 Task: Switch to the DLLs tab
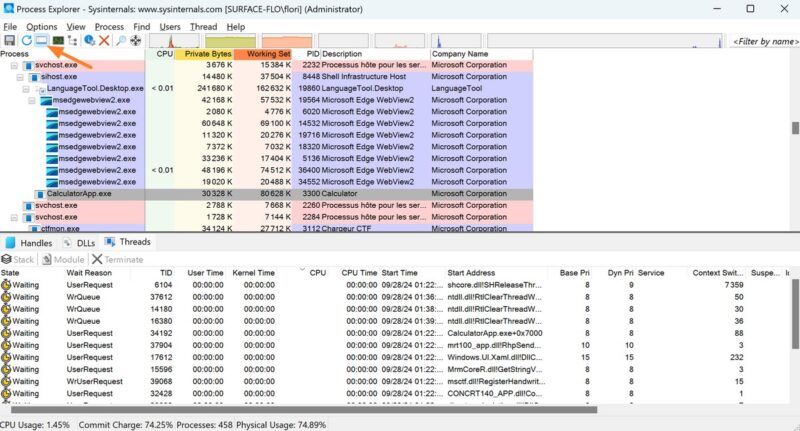click(x=79, y=242)
